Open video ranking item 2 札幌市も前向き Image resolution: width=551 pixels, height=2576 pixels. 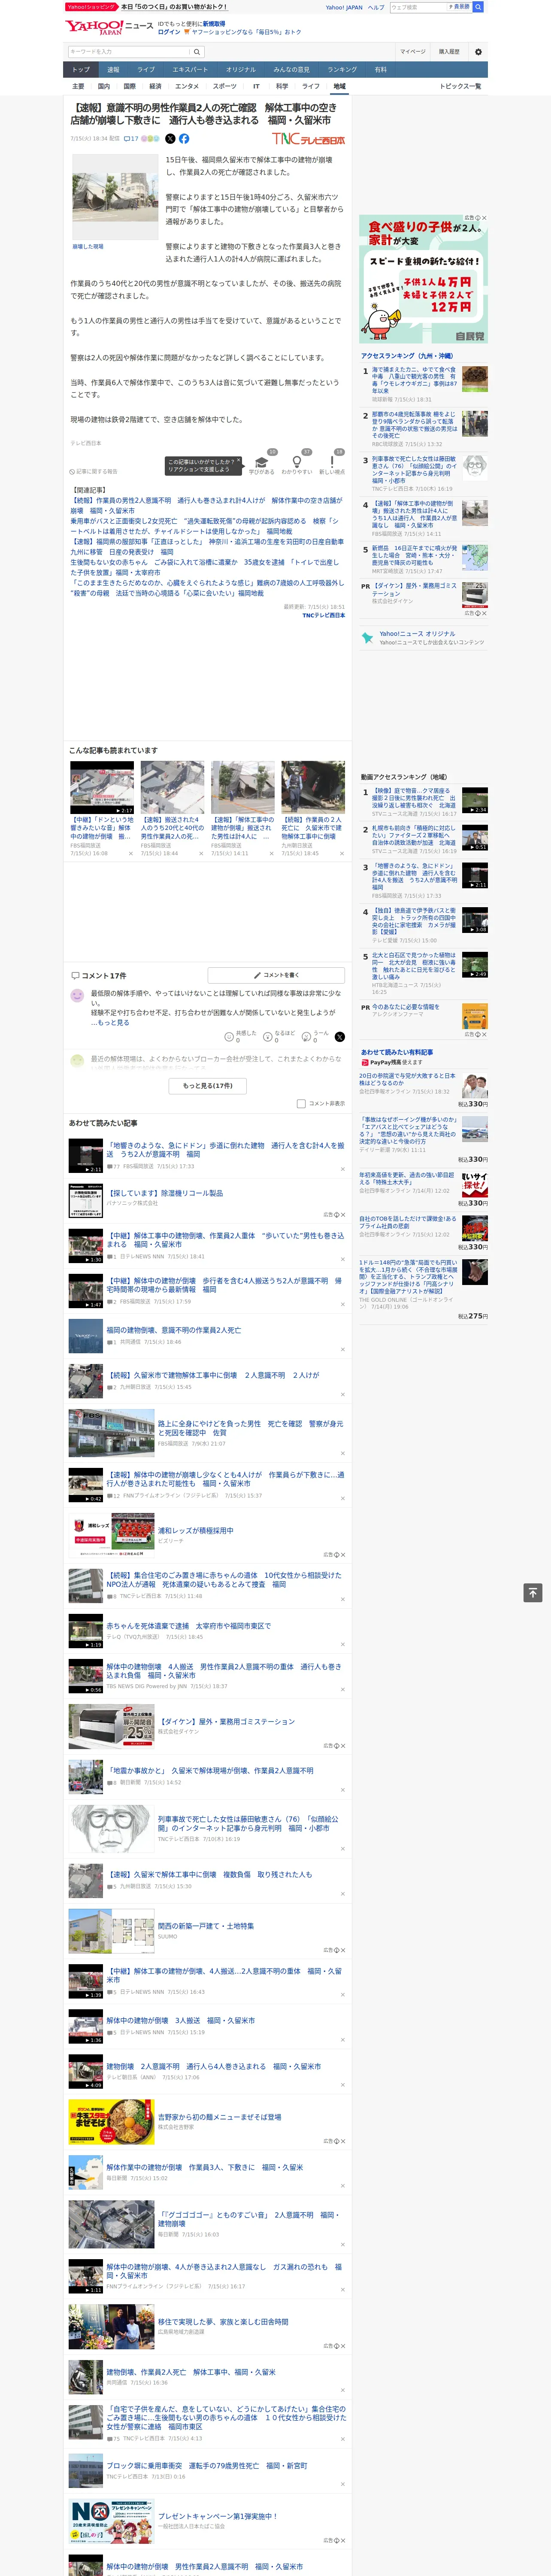(x=414, y=836)
